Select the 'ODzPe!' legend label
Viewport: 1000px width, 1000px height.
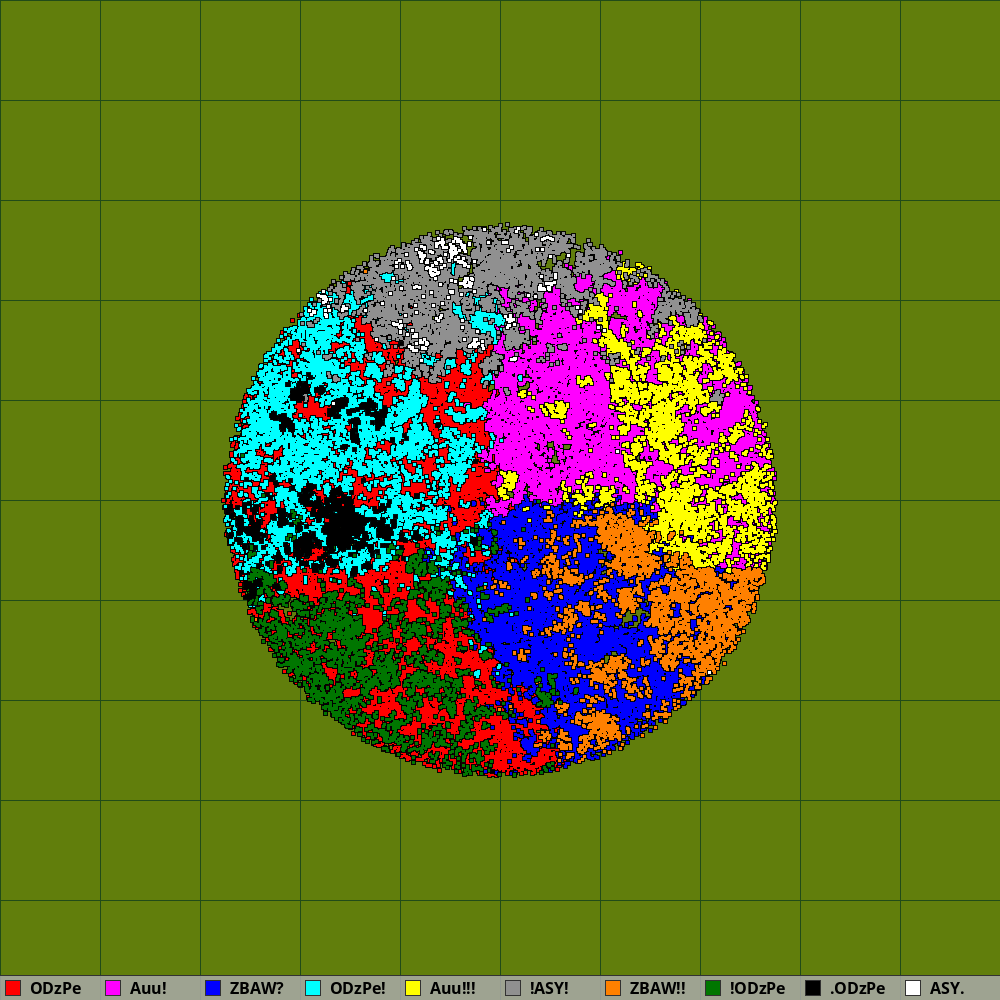coord(358,989)
